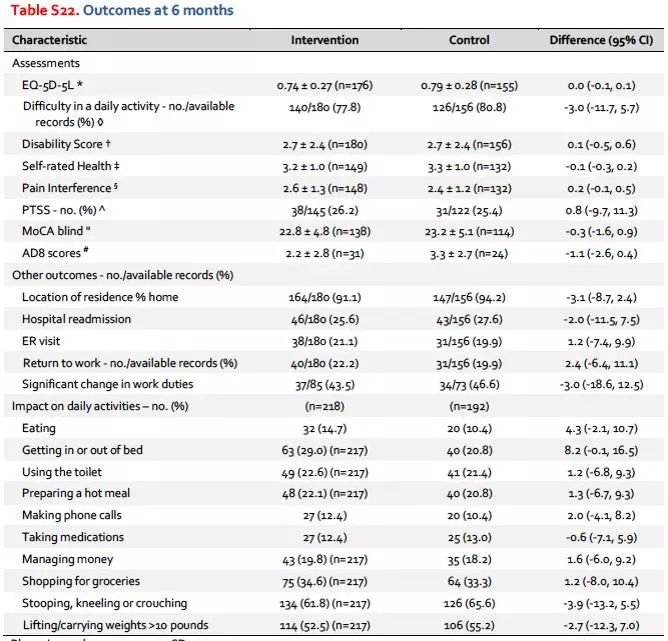Select difference value 8.2 (-0.1, 16.5)
The width and height of the screenshot is (668, 641).
(601, 450)
